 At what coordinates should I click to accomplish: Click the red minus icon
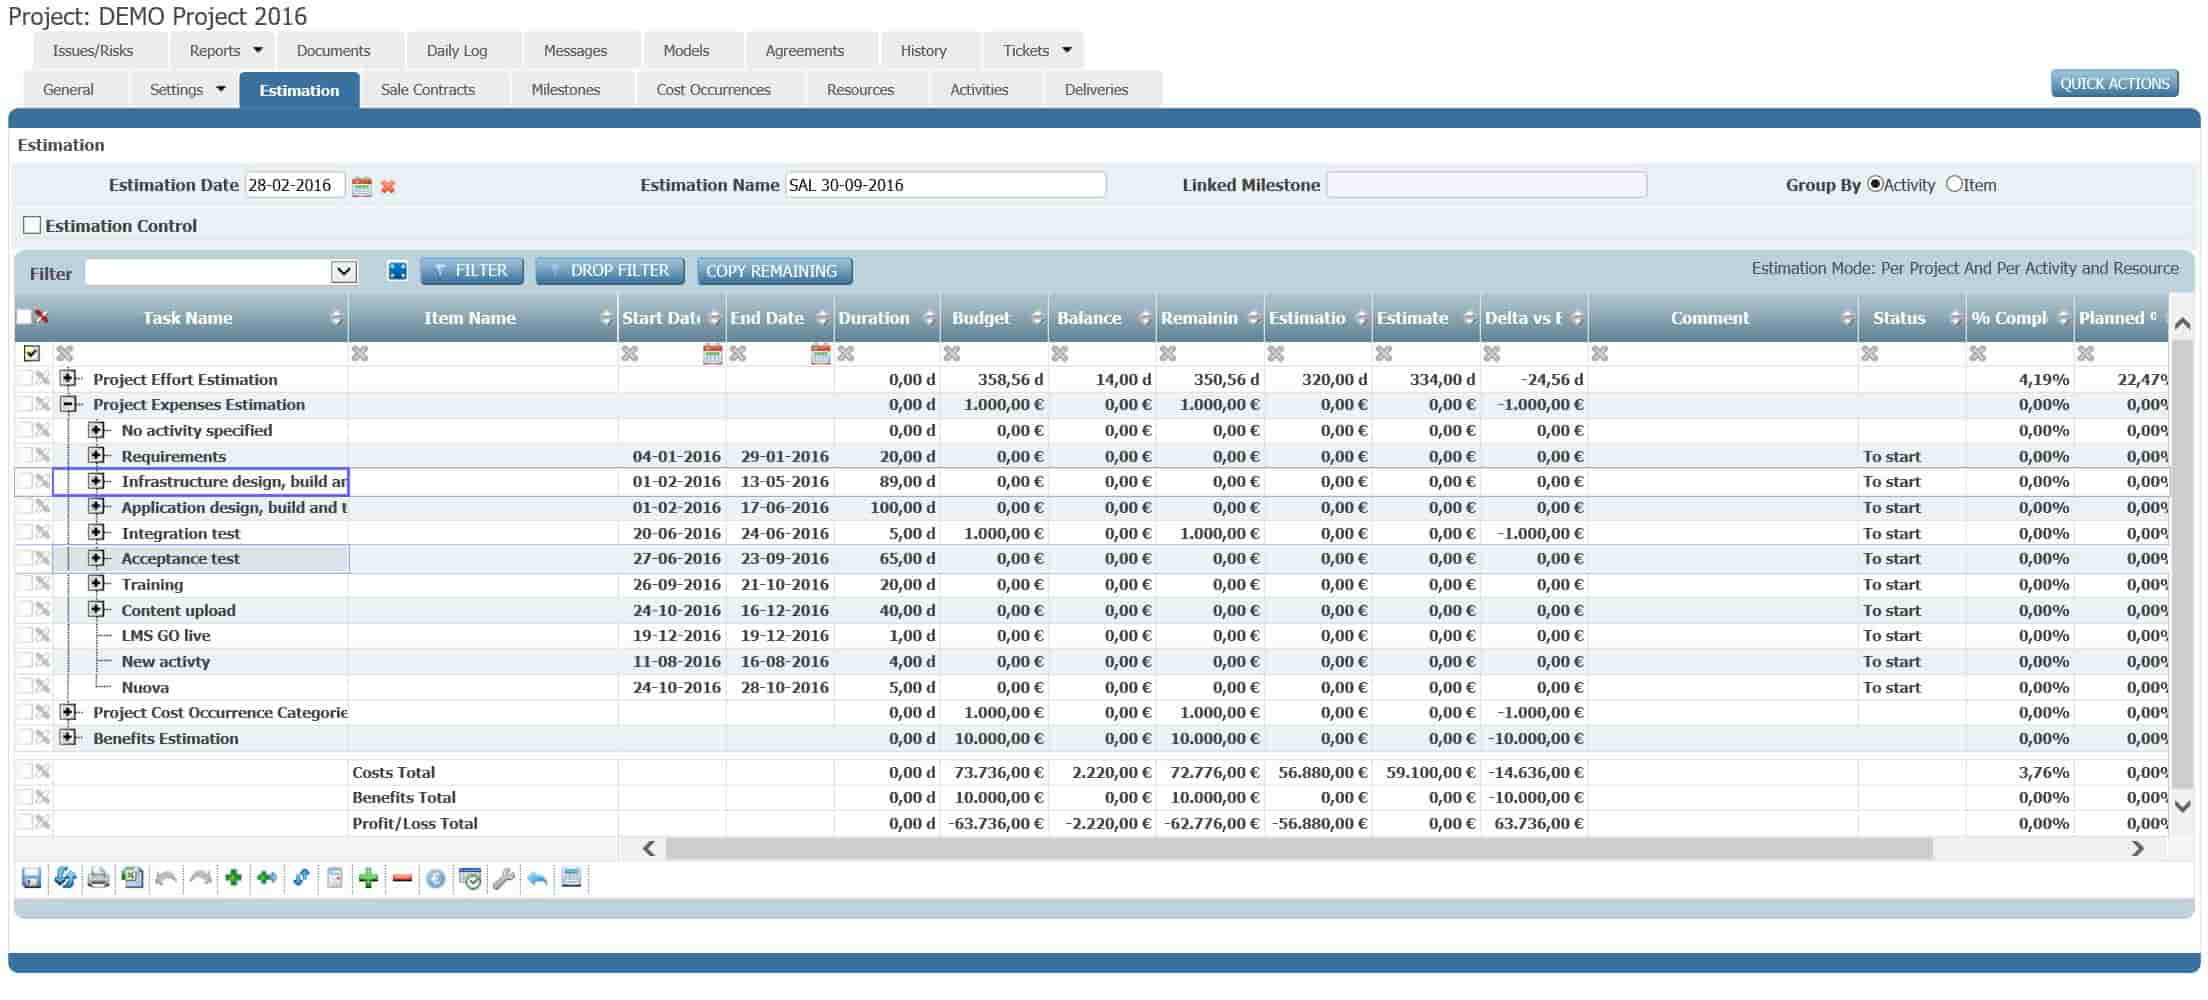point(402,878)
